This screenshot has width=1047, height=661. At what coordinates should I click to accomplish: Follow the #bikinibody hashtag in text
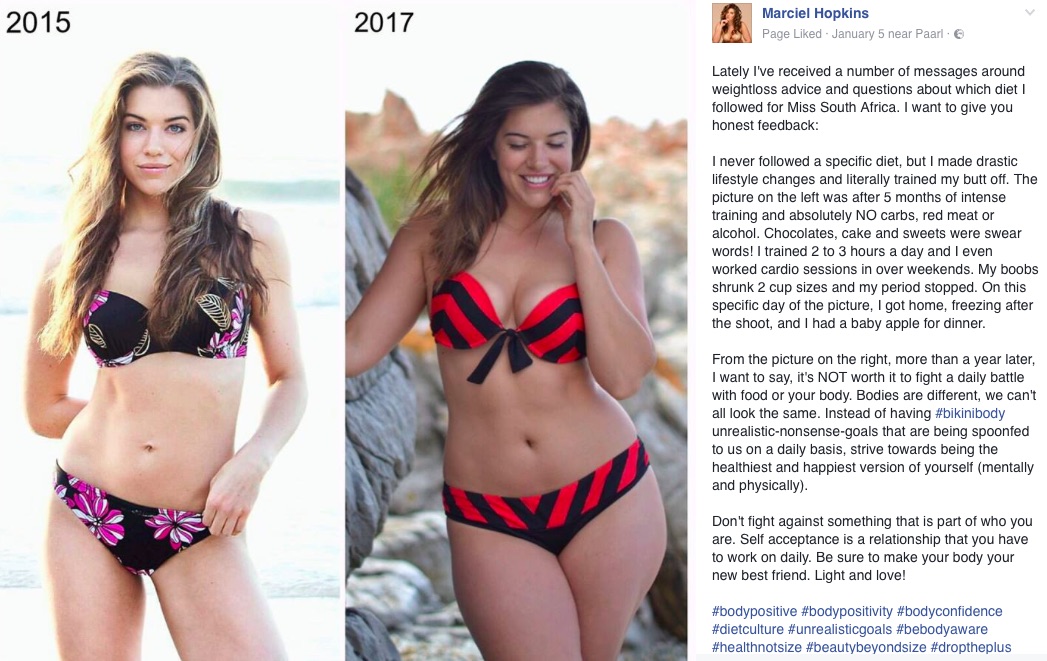970,413
